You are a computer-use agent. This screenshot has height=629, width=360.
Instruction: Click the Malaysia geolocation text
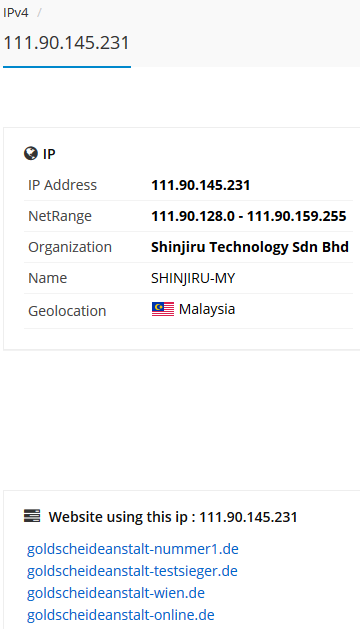[x=207, y=309]
